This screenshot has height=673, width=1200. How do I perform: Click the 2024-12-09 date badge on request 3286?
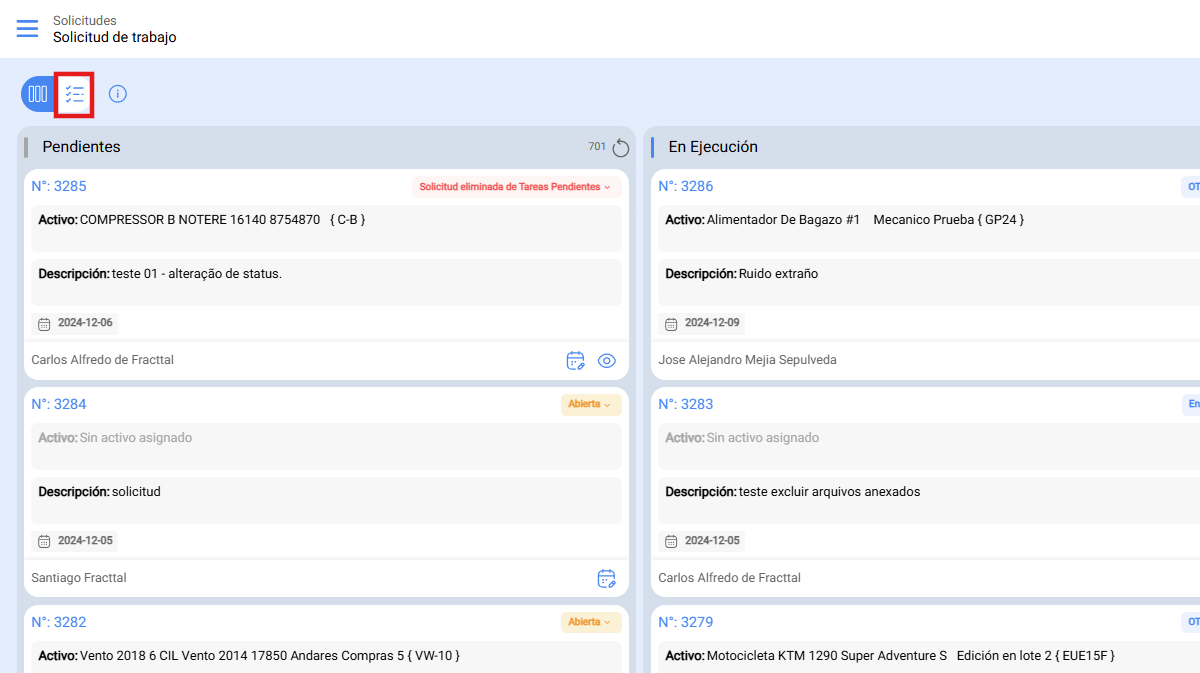[703, 323]
